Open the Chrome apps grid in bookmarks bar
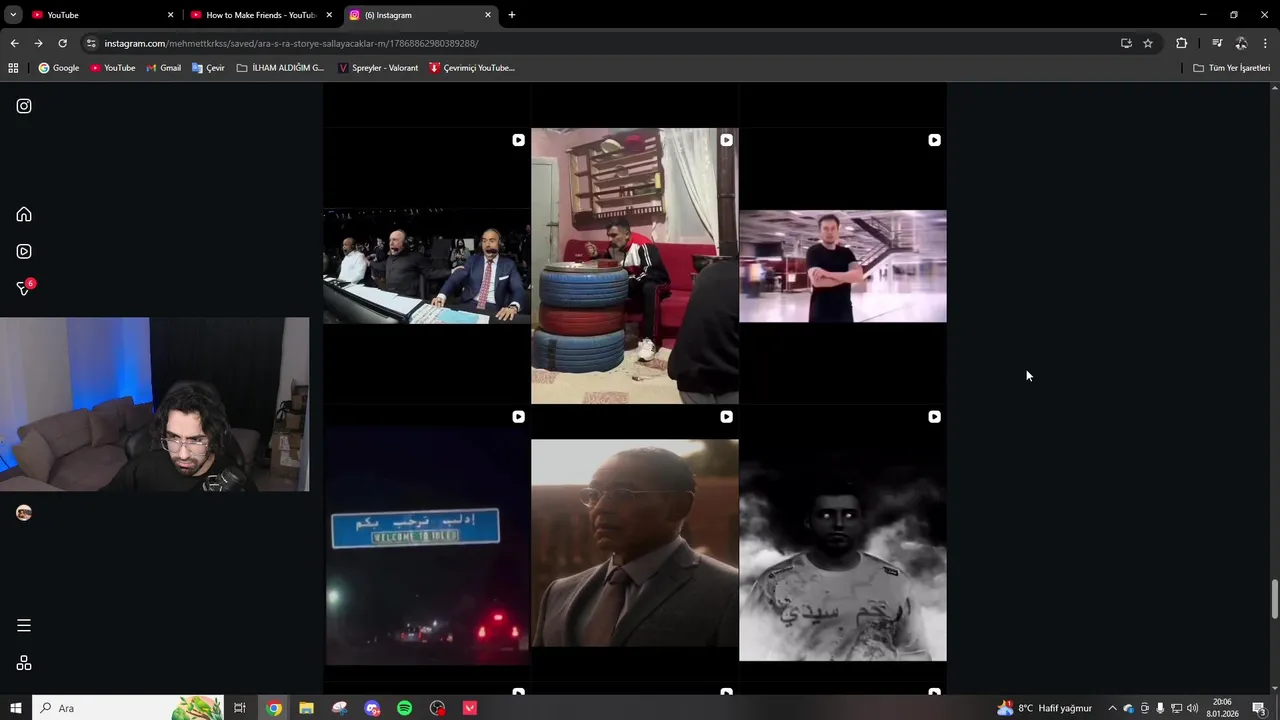 pos(13,68)
